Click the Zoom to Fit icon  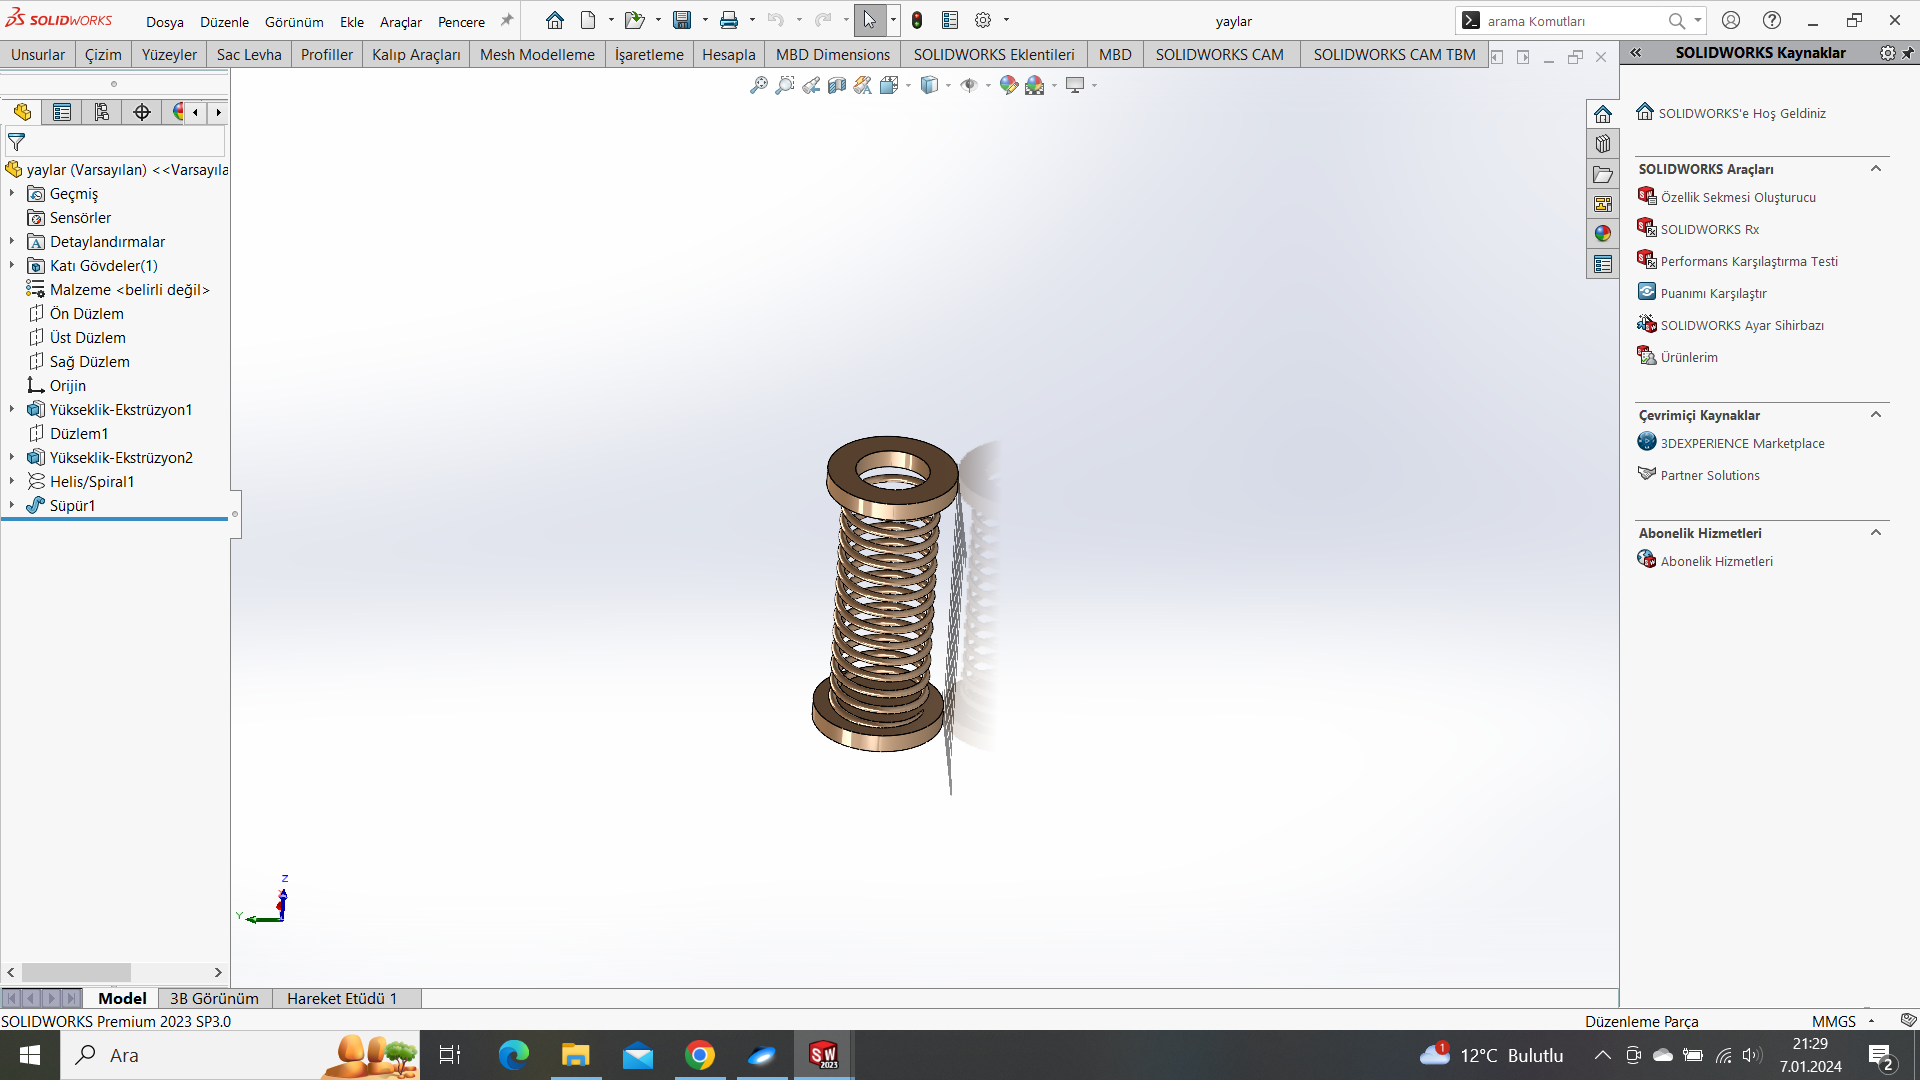pyautogui.click(x=759, y=86)
